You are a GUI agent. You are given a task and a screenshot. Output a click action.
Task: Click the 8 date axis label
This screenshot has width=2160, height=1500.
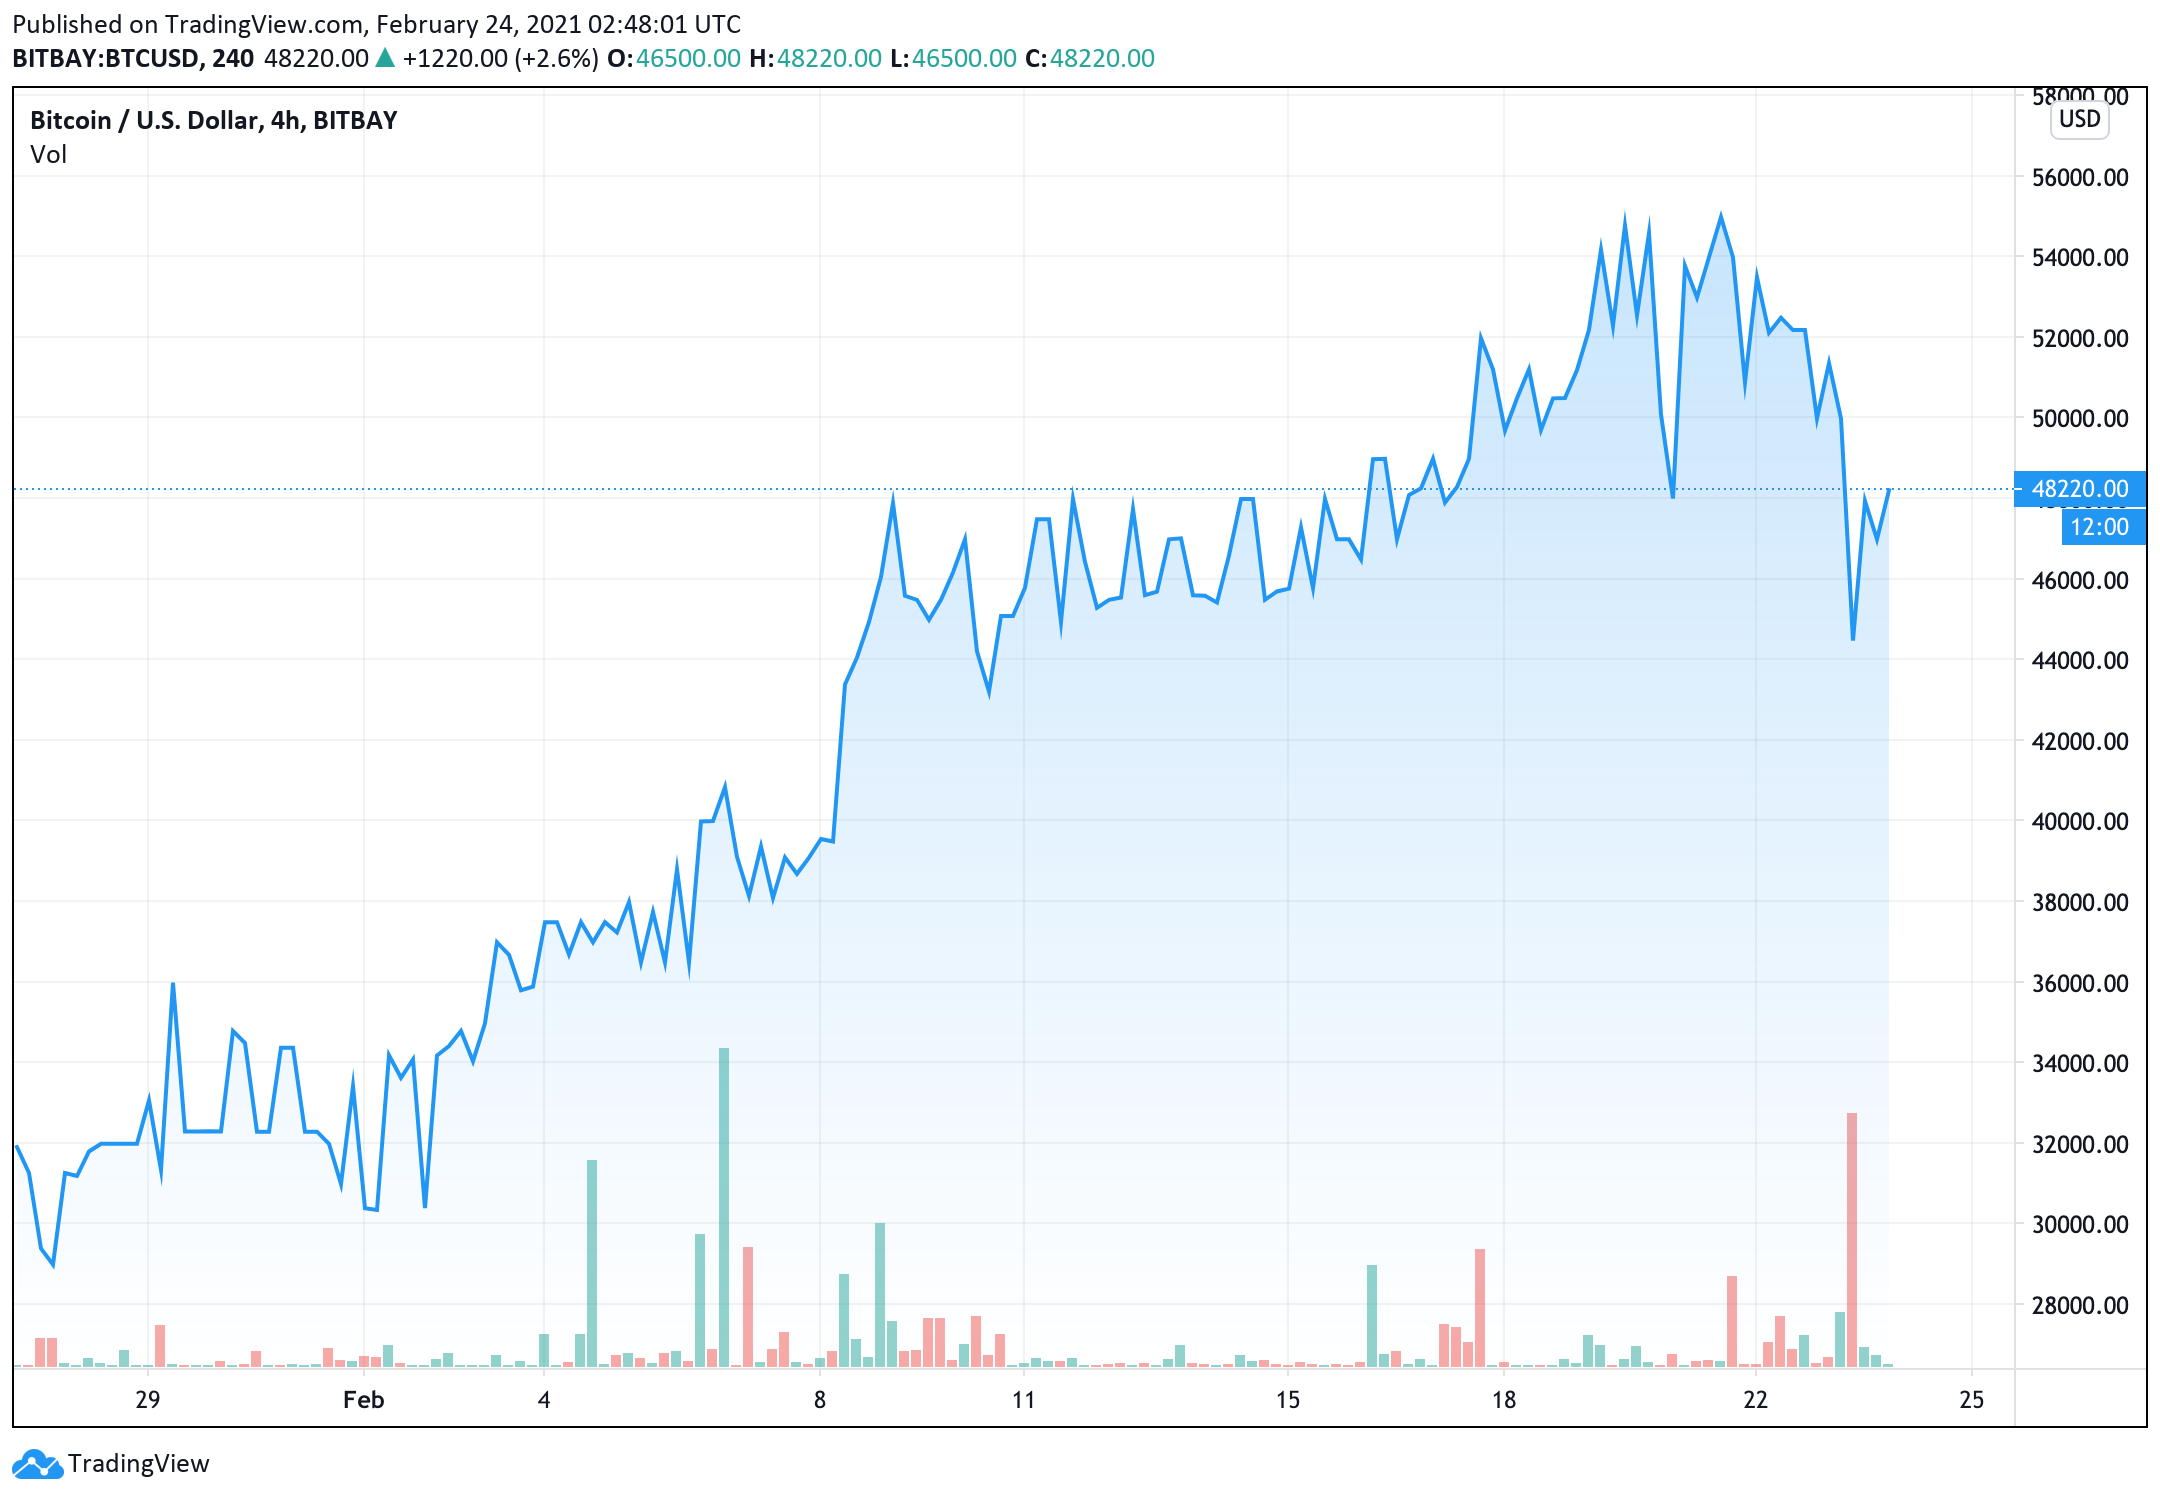click(x=820, y=1400)
